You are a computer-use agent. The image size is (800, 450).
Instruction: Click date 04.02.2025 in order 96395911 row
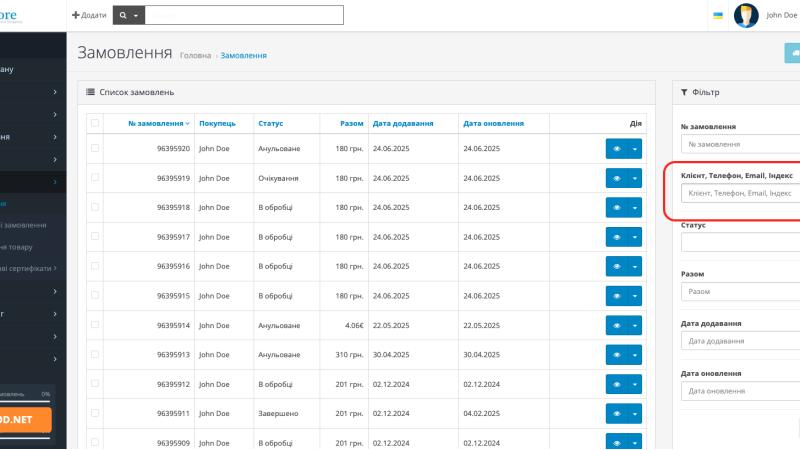482,414
